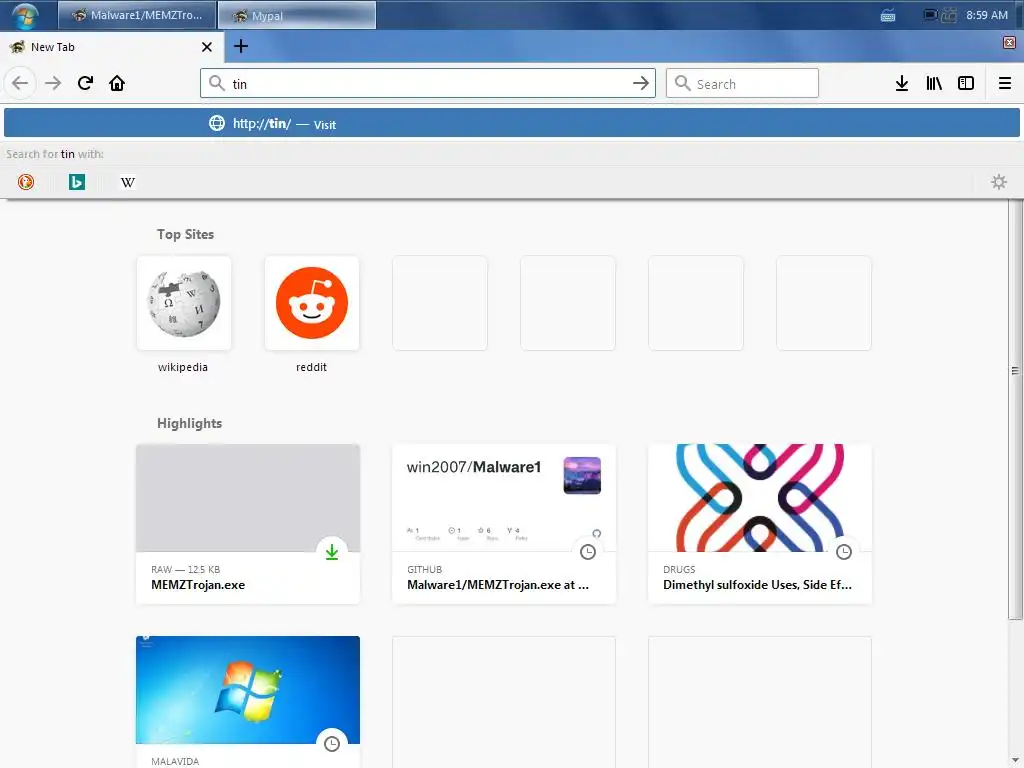
Task: Click history clock icon on Drugs card
Action: tap(844, 552)
